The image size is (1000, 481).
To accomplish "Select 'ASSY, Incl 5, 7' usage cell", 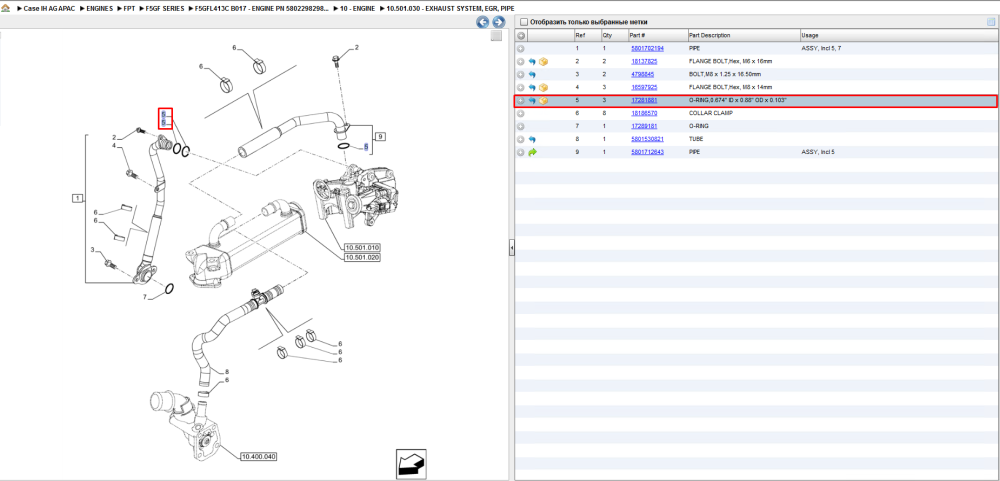I will (821, 48).
